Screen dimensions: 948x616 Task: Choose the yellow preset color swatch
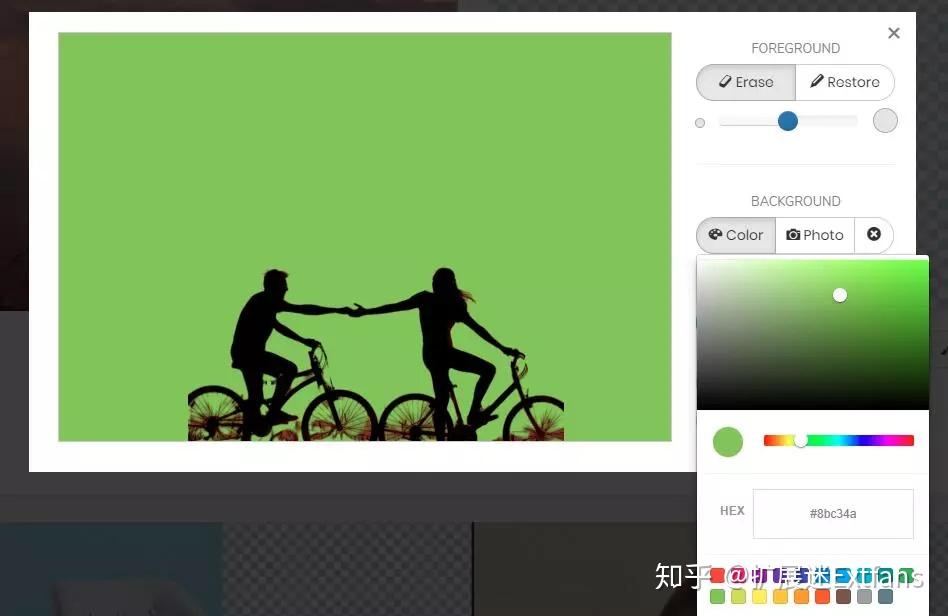[x=759, y=597]
